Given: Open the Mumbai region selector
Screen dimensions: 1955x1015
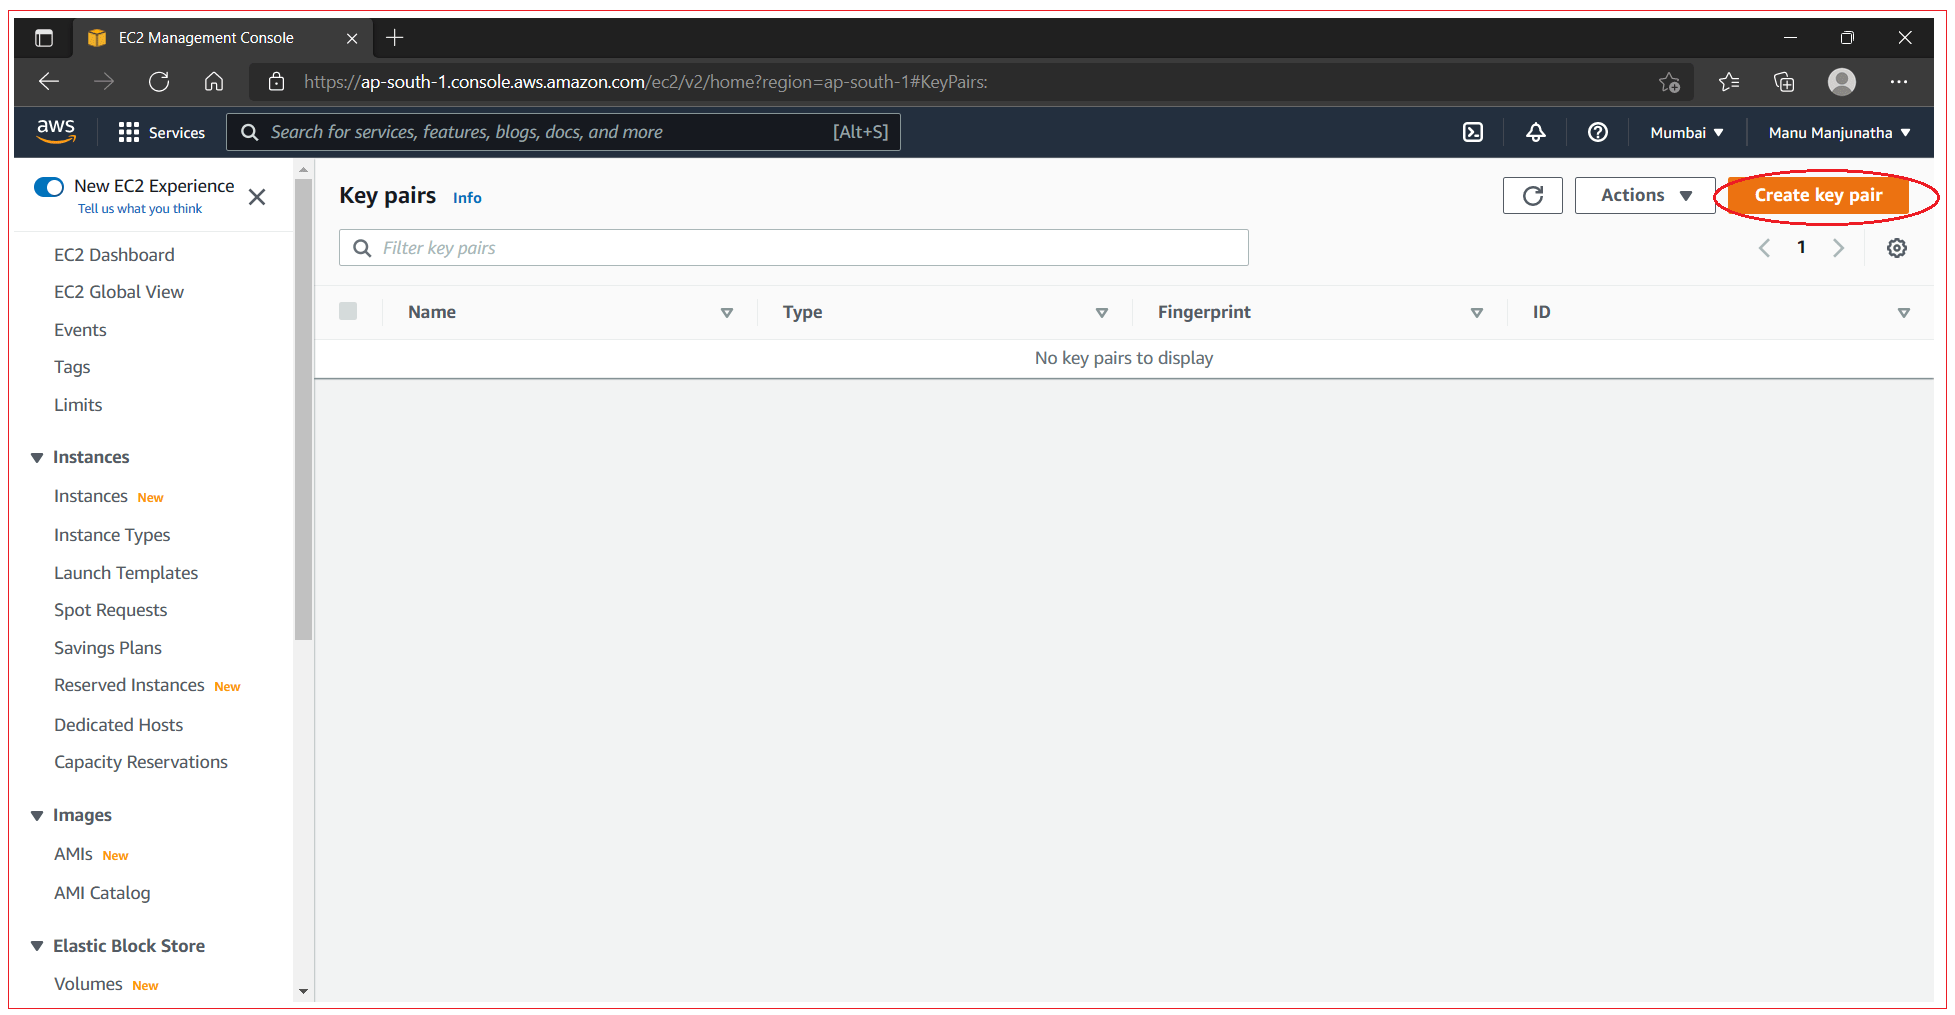Looking at the screenshot, I should [x=1686, y=131].
